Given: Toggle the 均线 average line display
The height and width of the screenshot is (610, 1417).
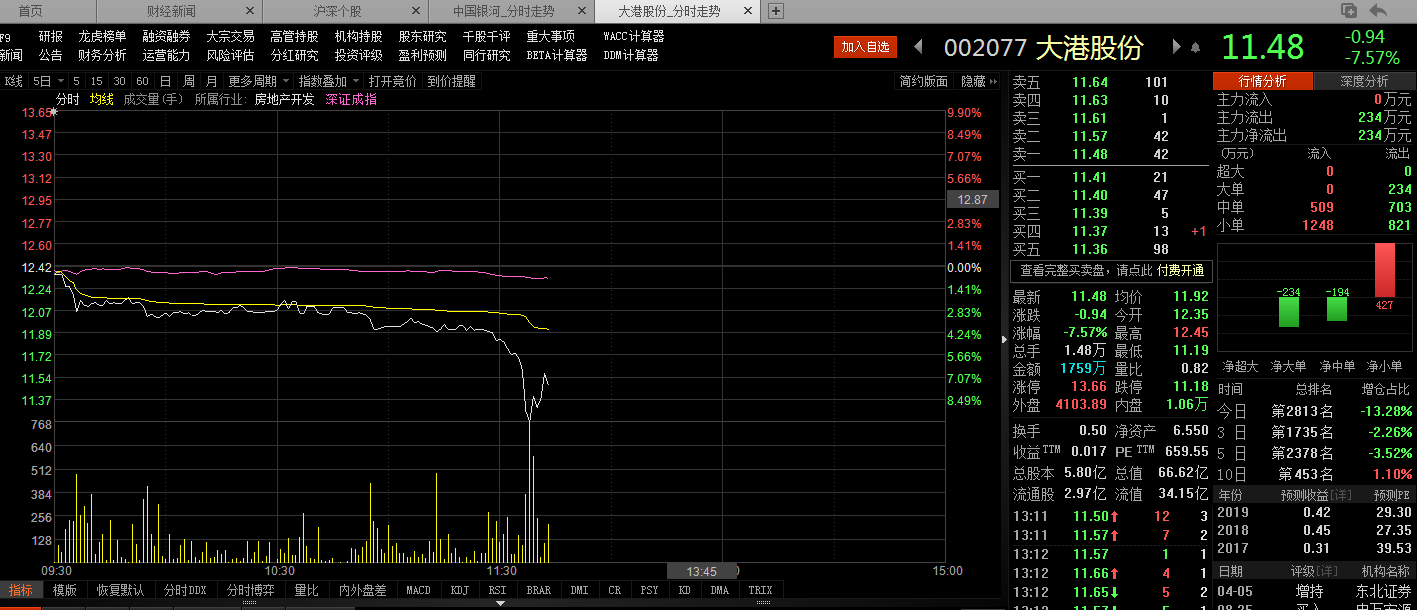Looking at the screenshot, I should pos(101,99).
